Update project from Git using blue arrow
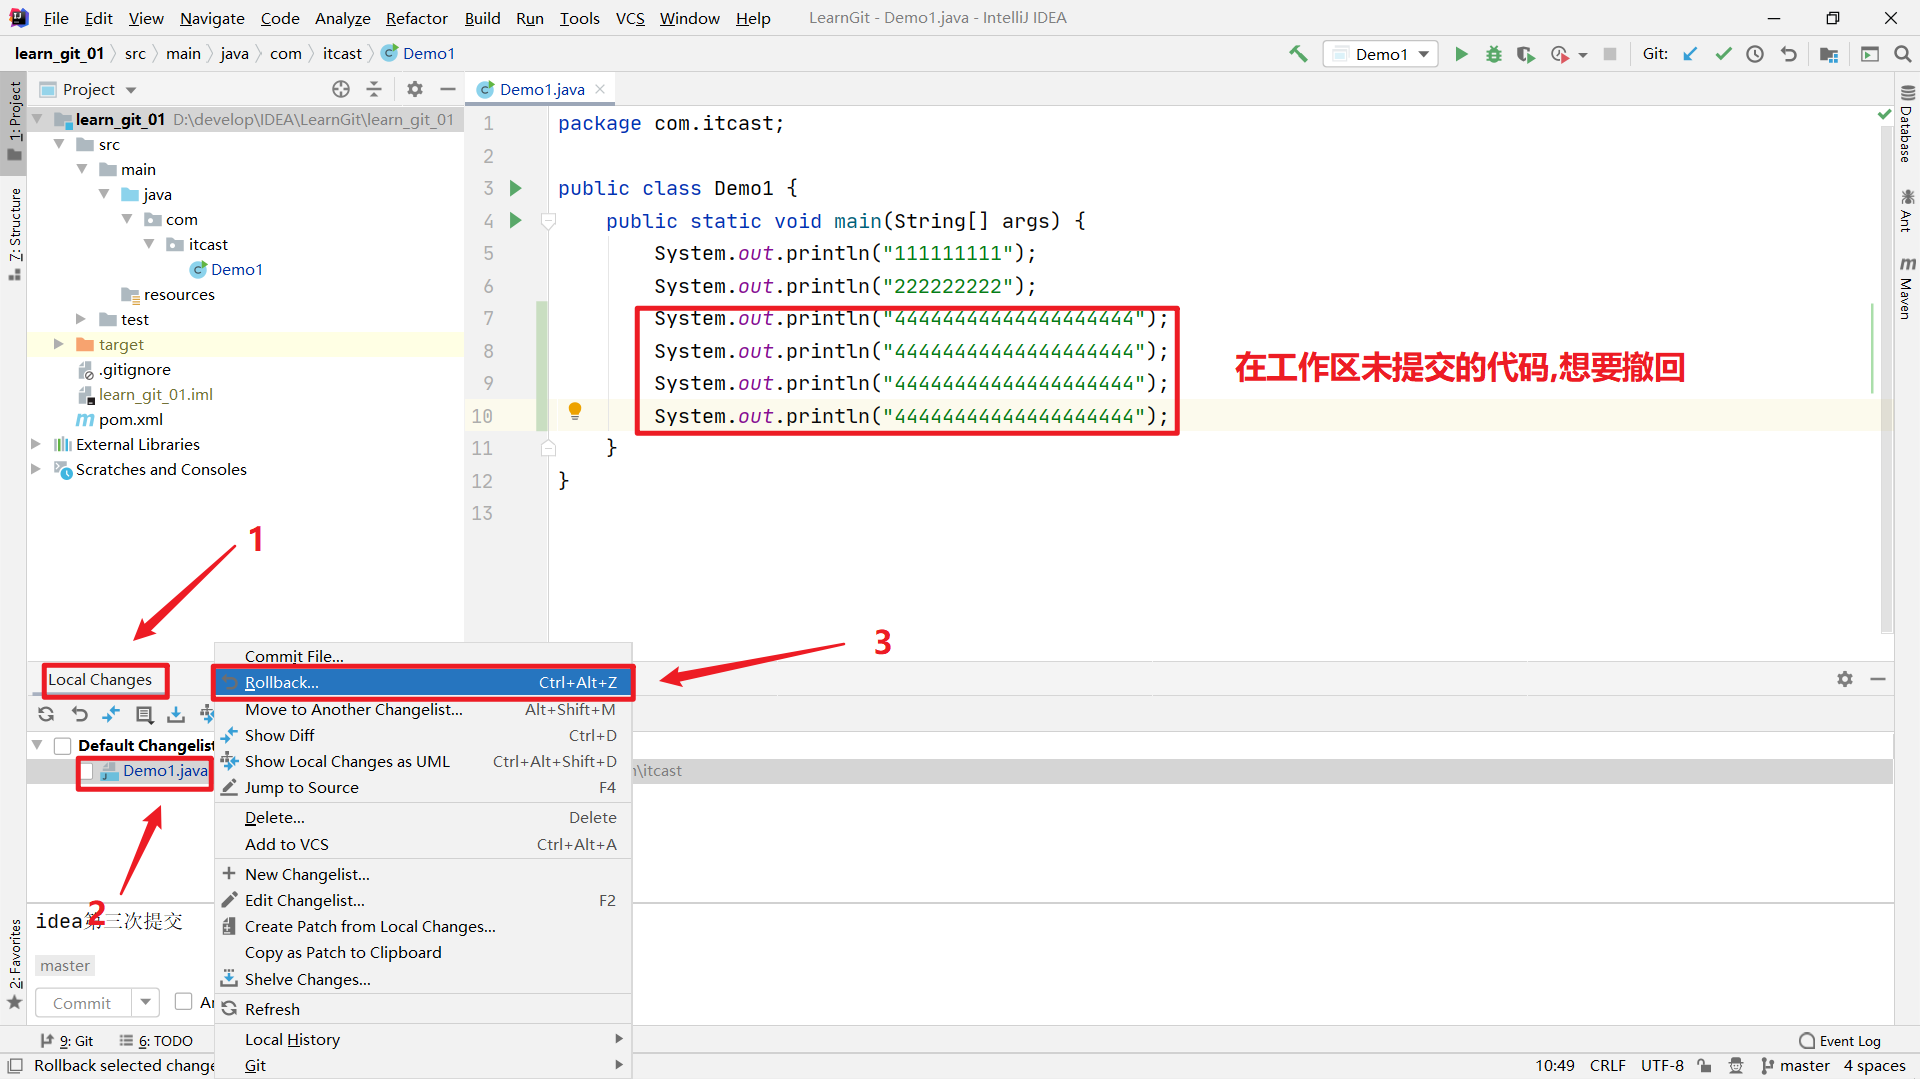 tap(1690, 54)
